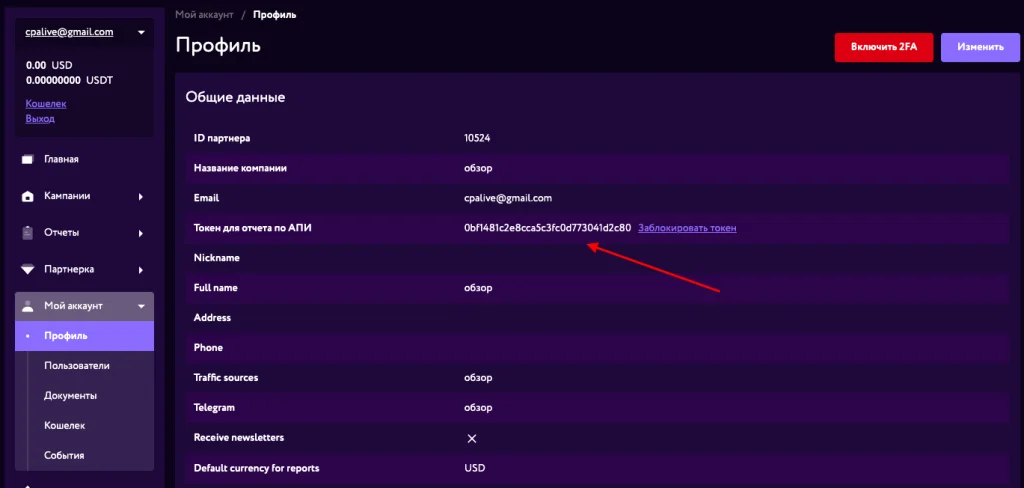Click the Address row label
This screenshot has width=1024, height=488.
coord(212,317)
